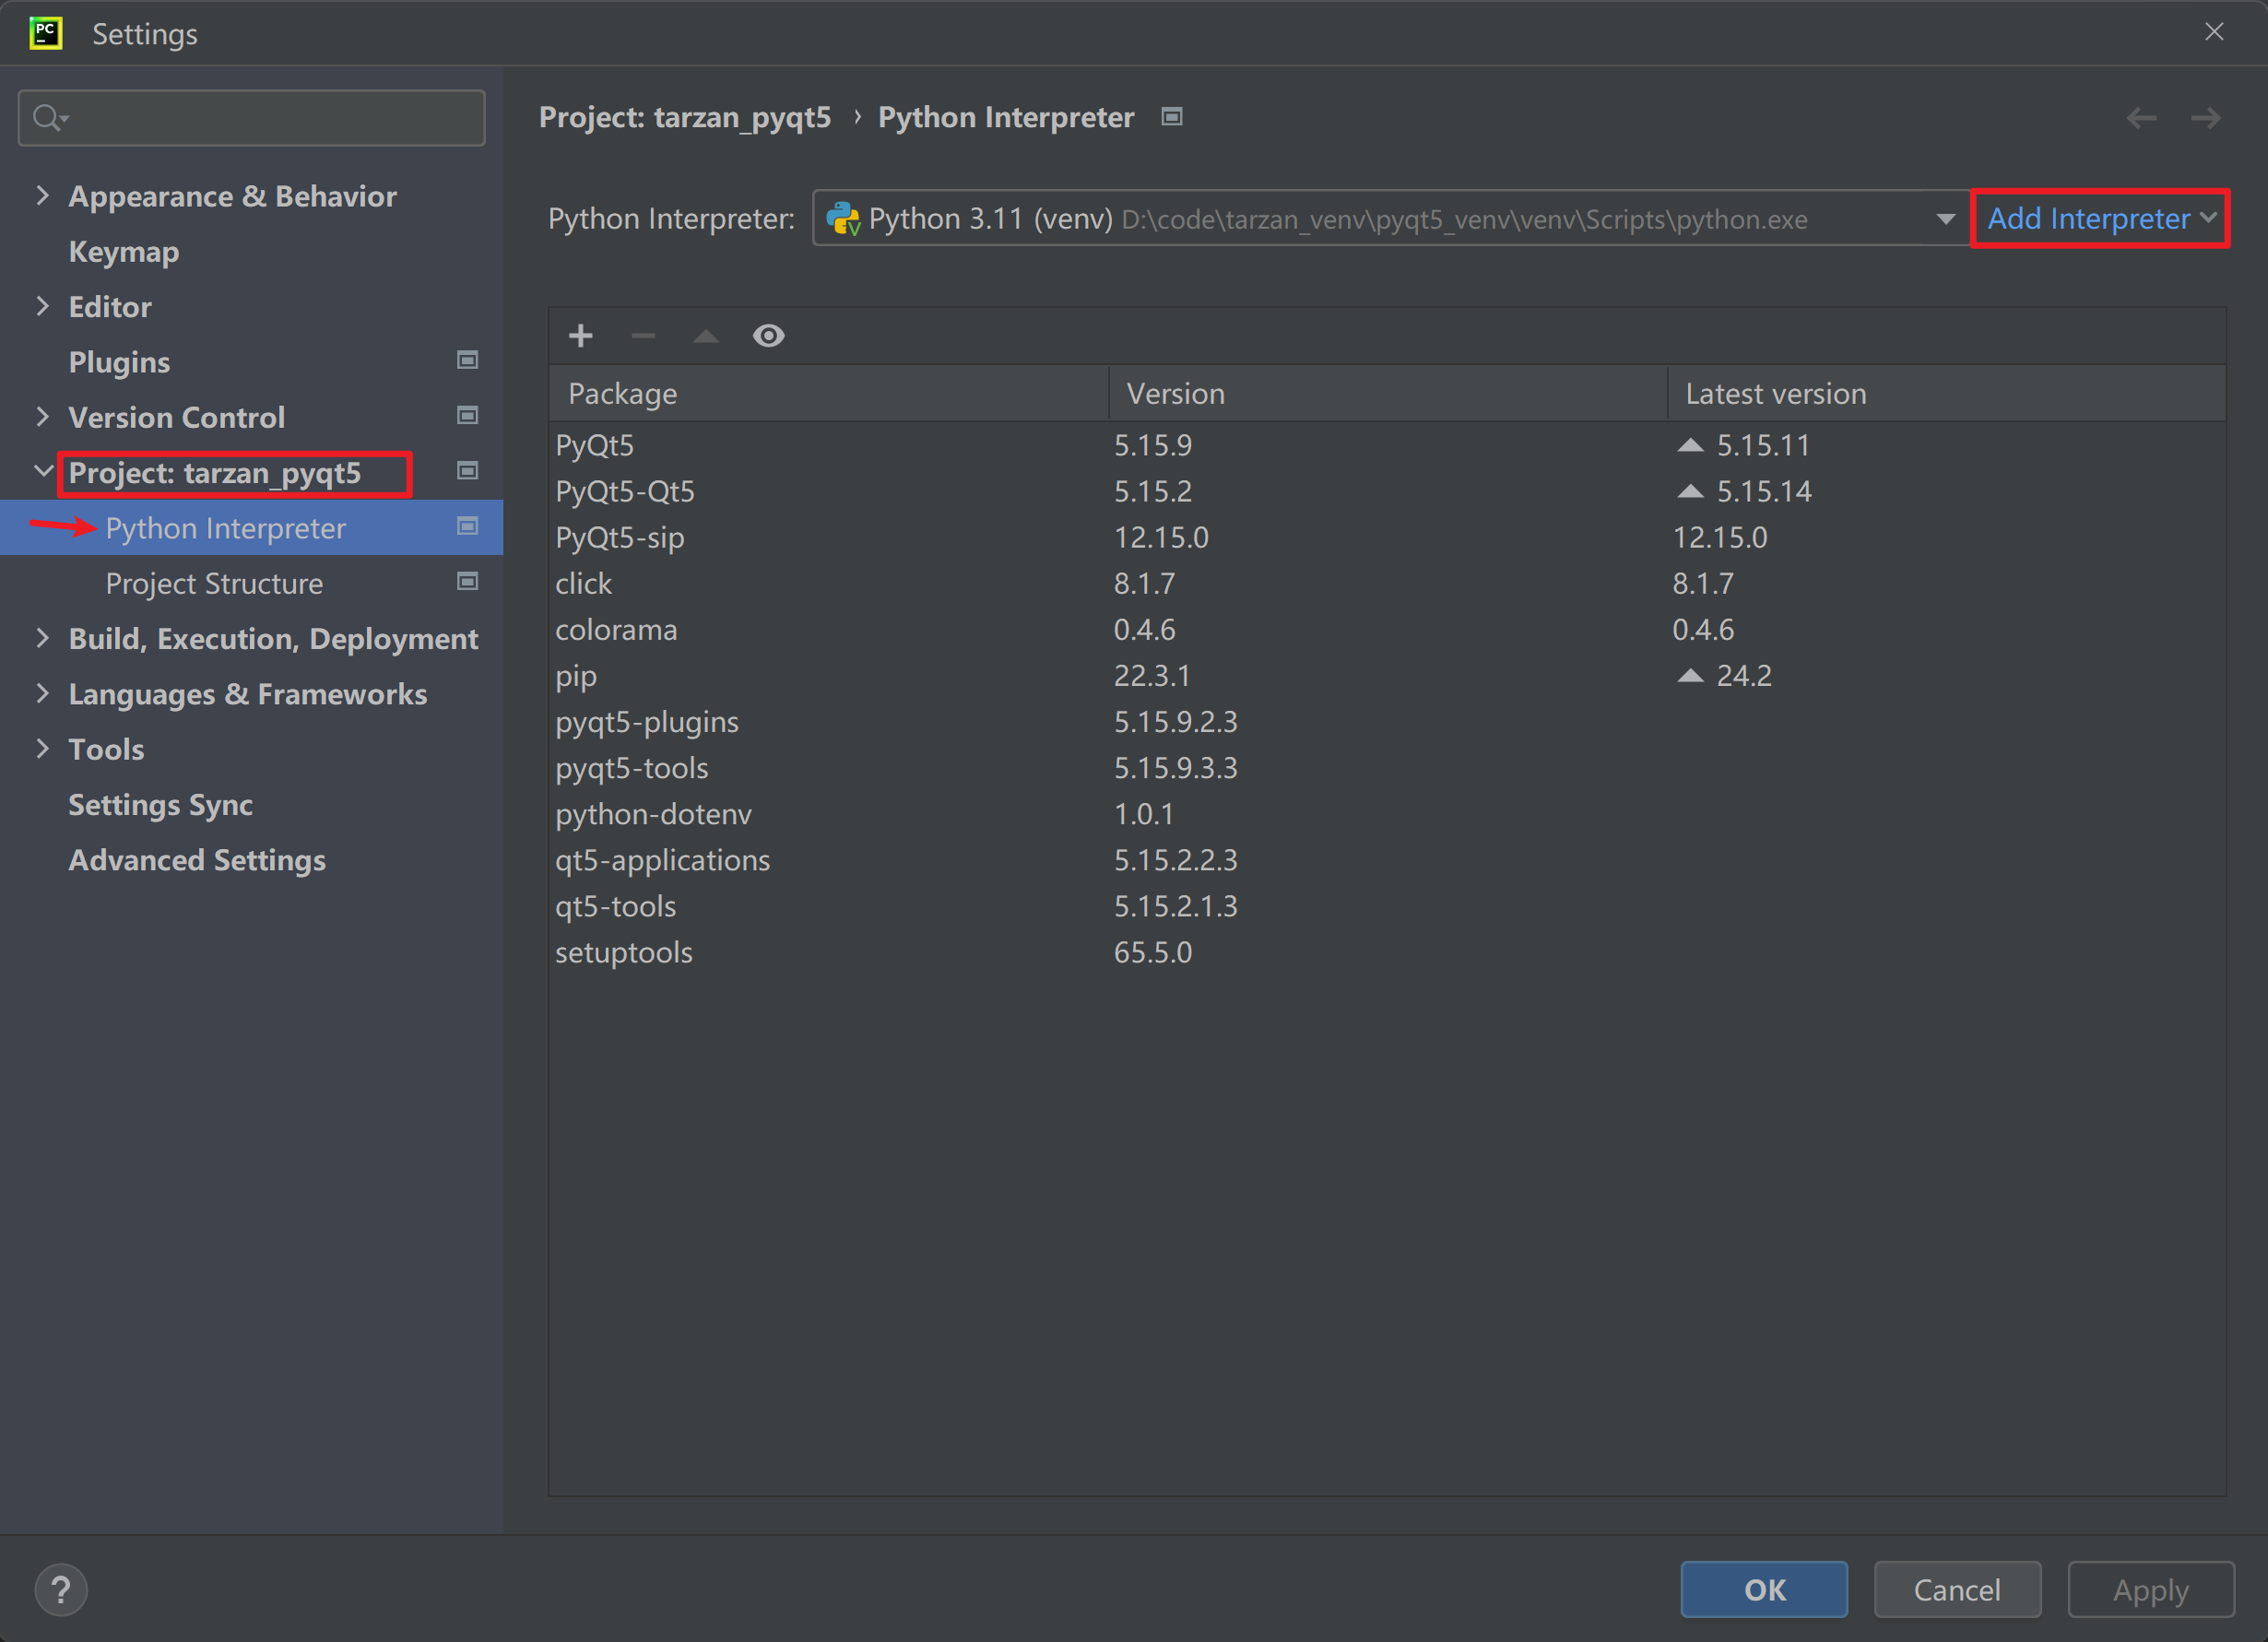Click python-dotenv version 1.0.1
2268x1642 pixels.
click(x=1144, y=814)
